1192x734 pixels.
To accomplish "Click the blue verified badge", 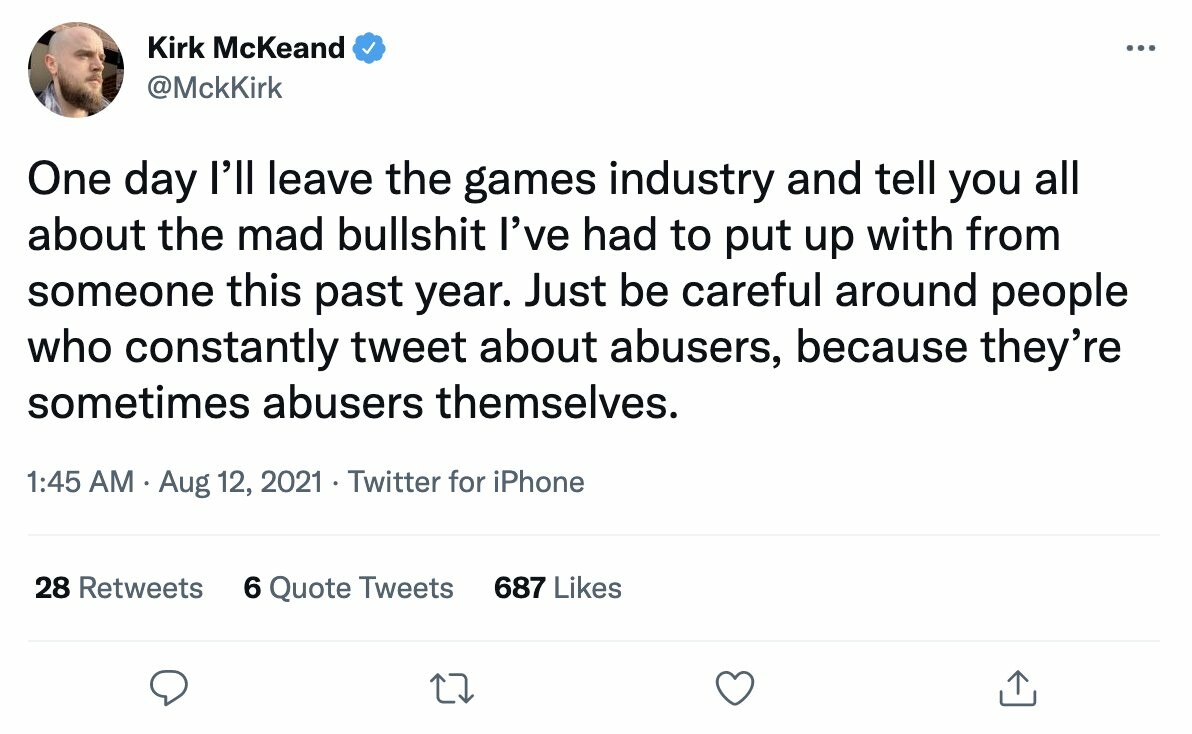I will point(372,47).
